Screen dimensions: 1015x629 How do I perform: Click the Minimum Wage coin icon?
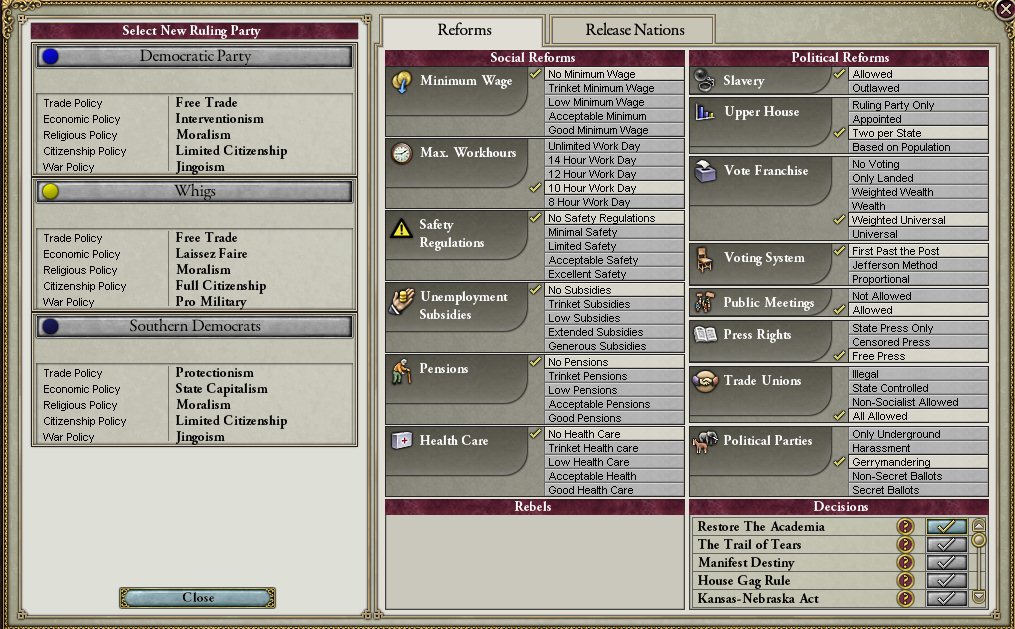(x=402, y=82)
